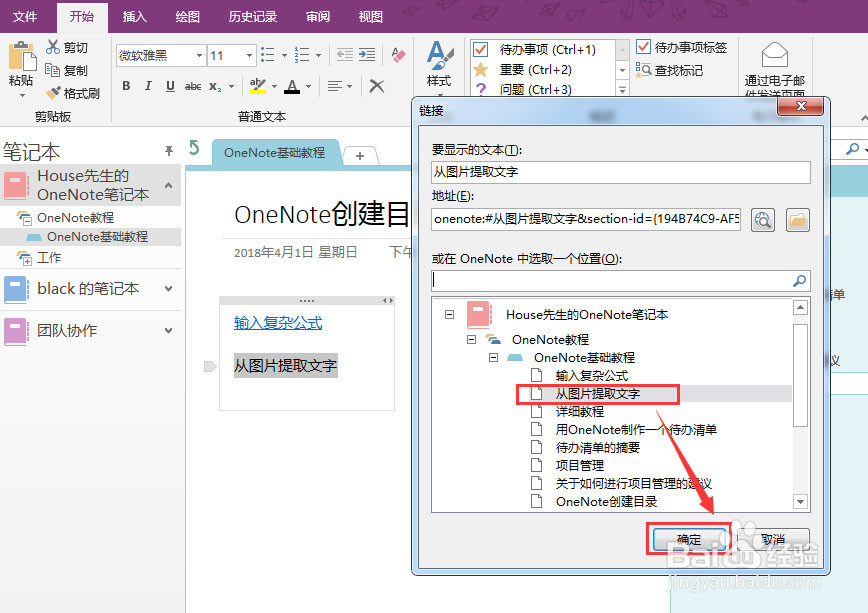Viewport: 868px width, 613px height.
Task: Click the address field in link dialog
Action: [586, 219]
